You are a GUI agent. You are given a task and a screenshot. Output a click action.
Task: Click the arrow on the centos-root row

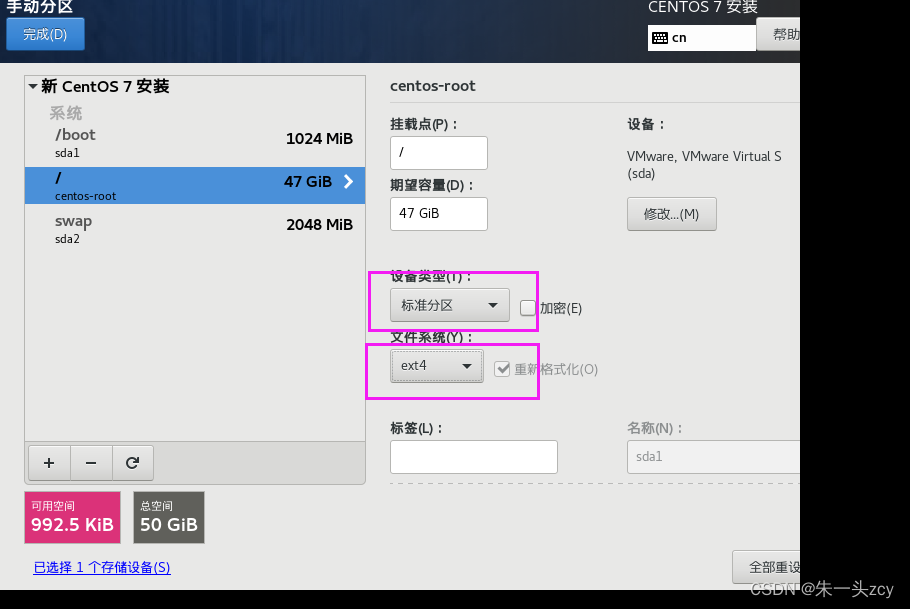(x=348, y=182)
